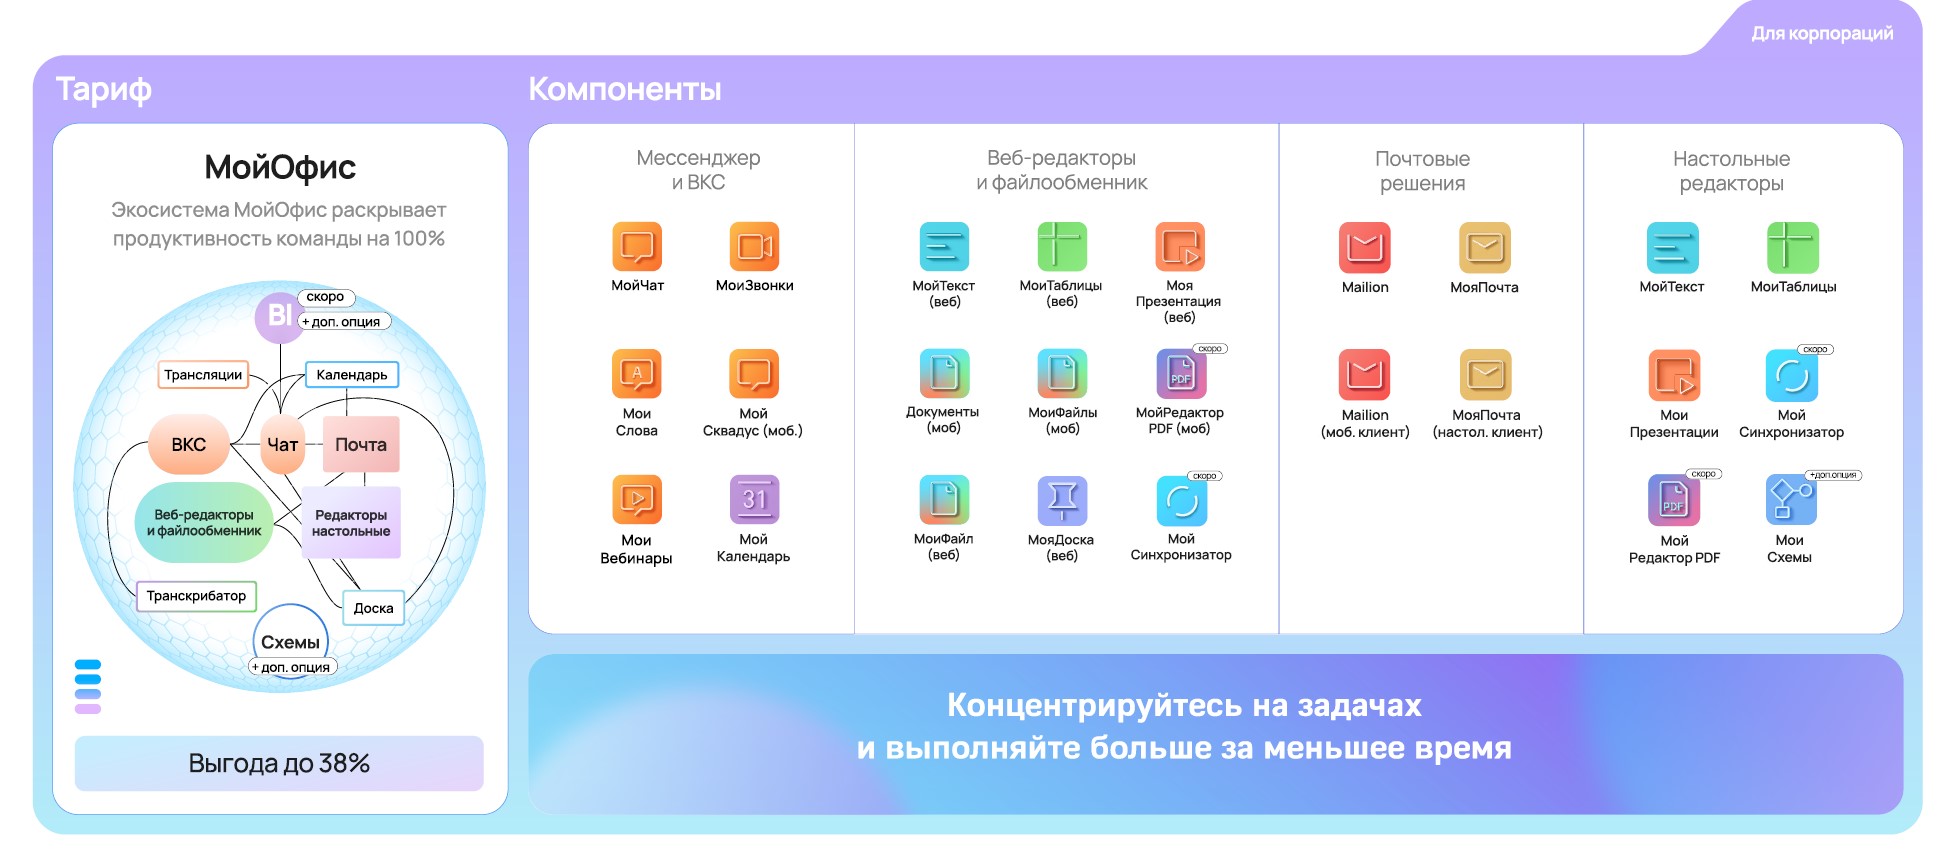Open Мой Сквадус (моб.) icon

pos(754,374)
